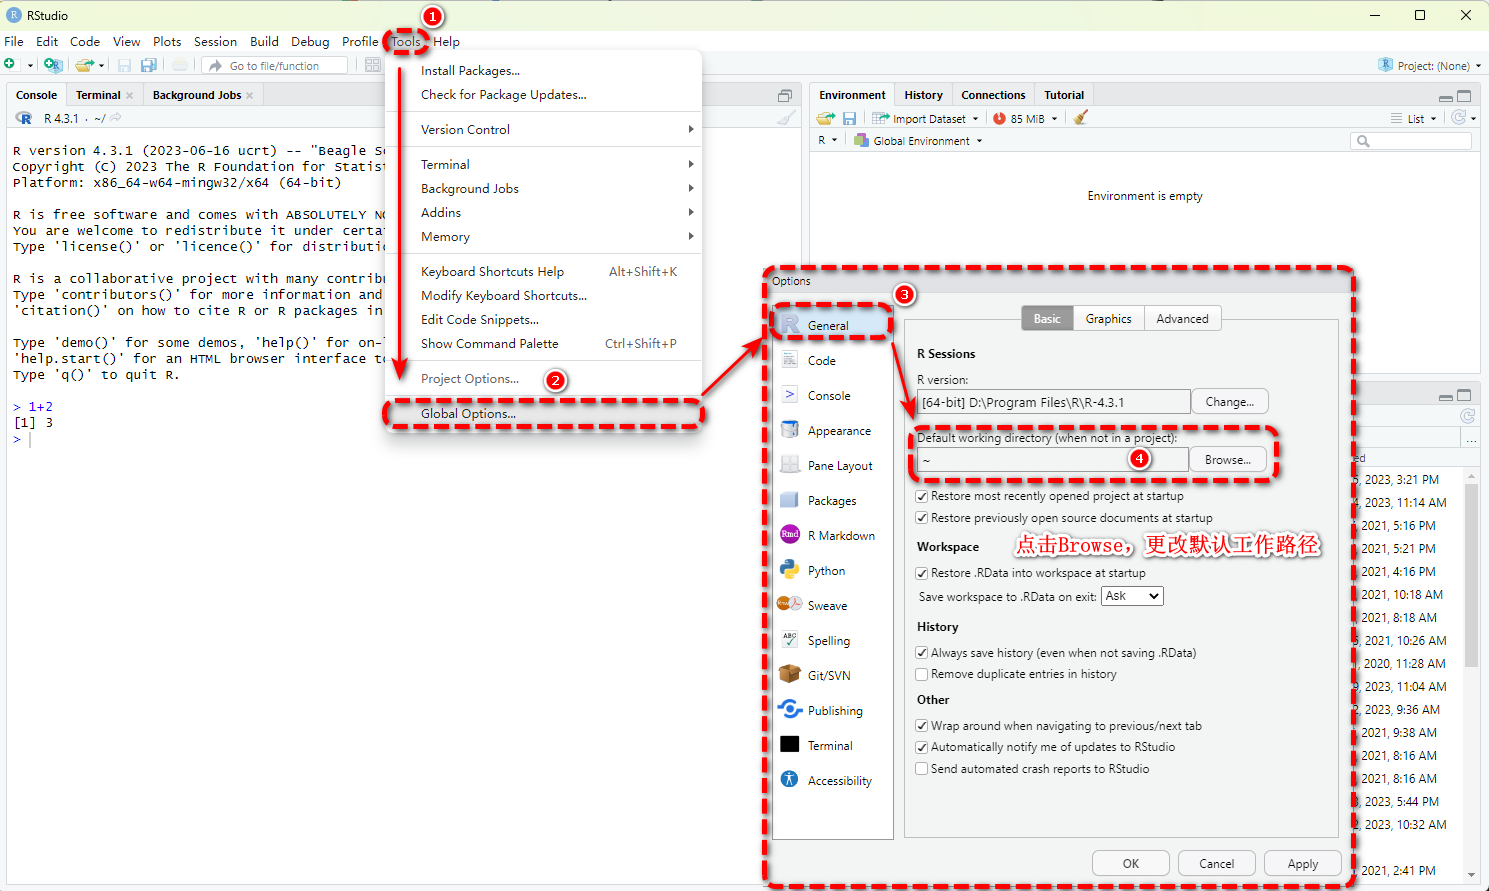Open Git/SVN settings in Options
The width and height of the screenshot is (1489, 891).
tap(832, 675)
